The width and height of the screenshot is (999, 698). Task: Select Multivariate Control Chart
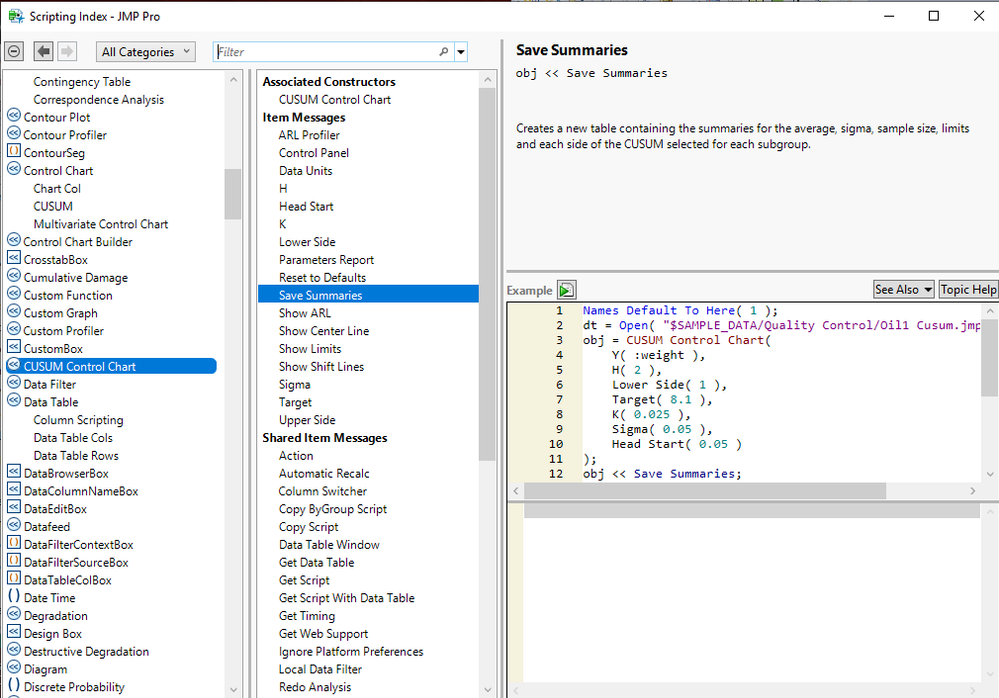point(101,224)
